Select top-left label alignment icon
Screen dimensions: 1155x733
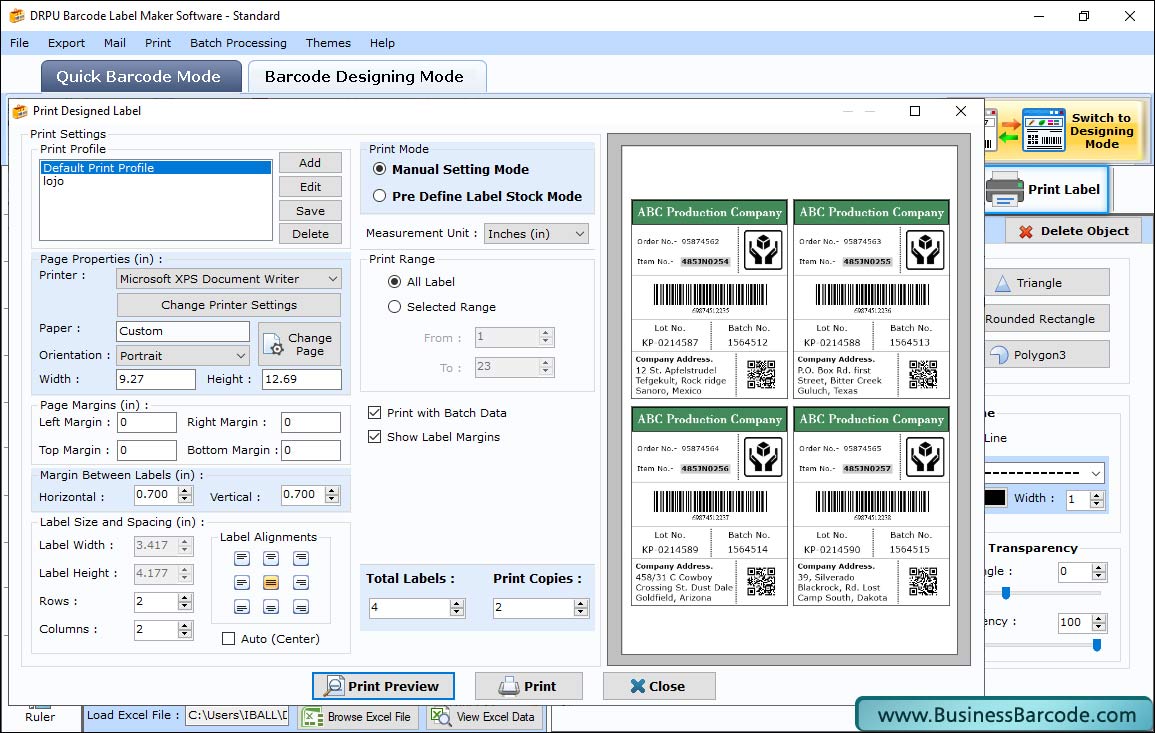242,558
